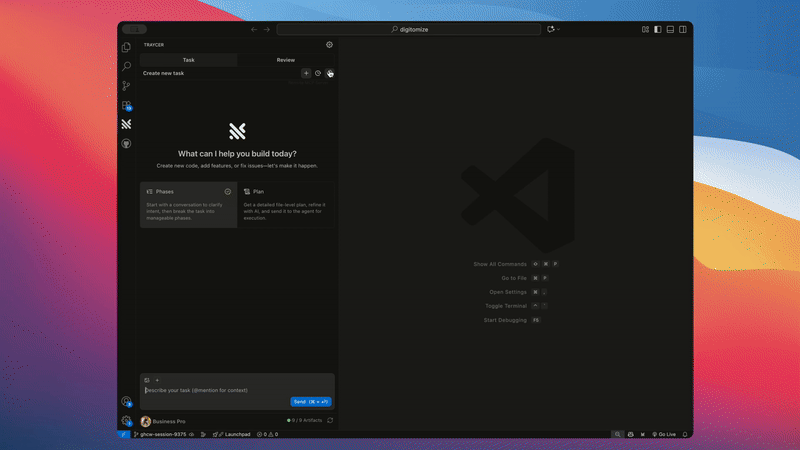Click the TRAYCER panel title
The width and height of the screenshot is (800, 450).
154,45
